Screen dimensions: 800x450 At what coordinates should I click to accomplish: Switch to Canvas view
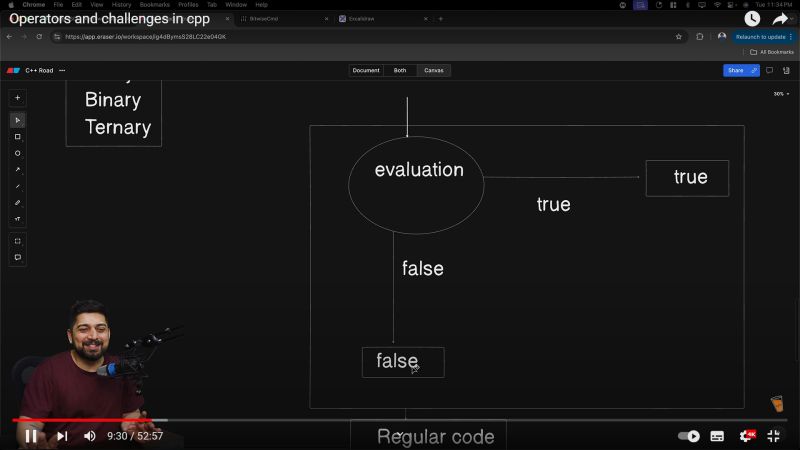pyautogui.click(x=434, y=70)
